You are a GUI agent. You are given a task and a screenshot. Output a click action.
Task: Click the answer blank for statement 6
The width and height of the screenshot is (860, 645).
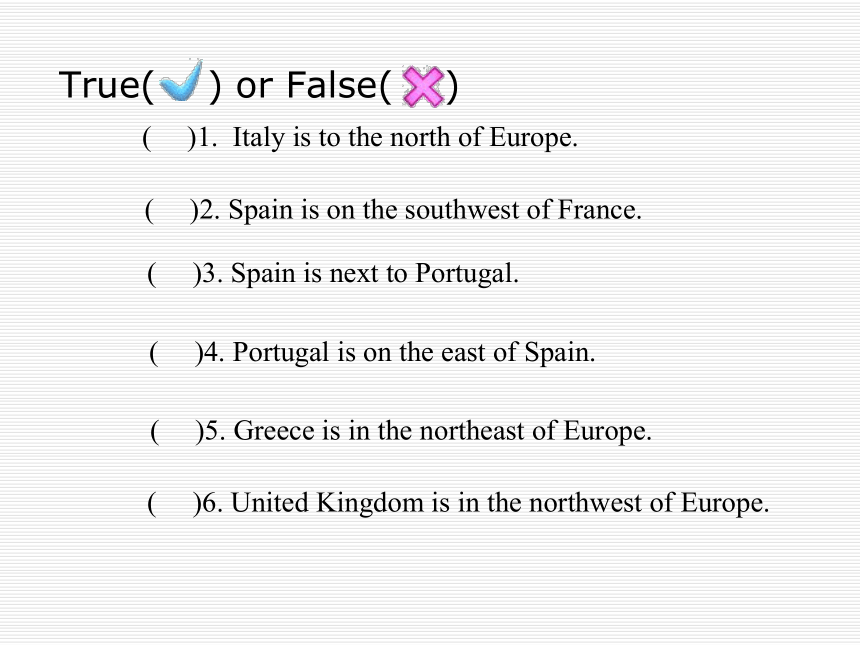174,503
